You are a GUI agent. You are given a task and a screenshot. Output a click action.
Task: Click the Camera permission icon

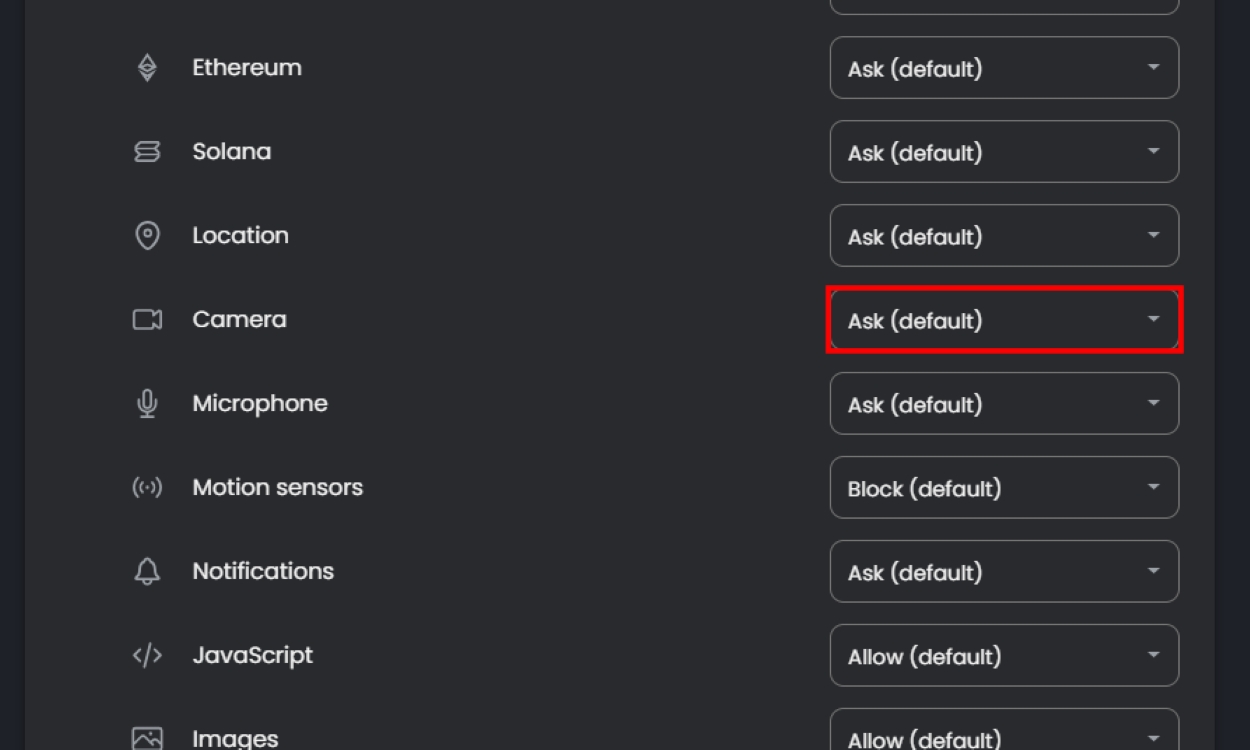tap(147, 320)
